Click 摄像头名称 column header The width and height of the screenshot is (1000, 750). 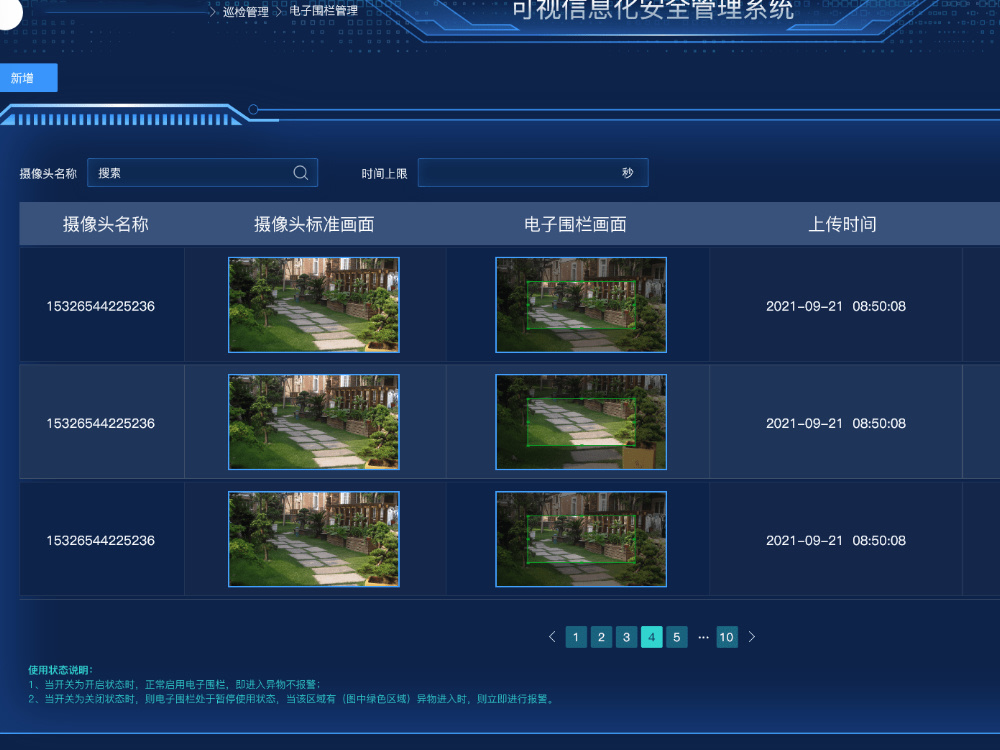[105, 224]
